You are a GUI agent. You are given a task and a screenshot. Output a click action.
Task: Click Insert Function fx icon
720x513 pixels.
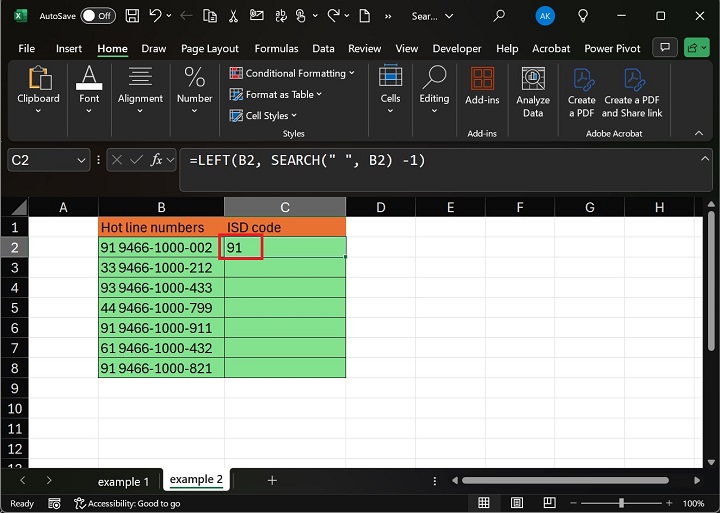157,160
